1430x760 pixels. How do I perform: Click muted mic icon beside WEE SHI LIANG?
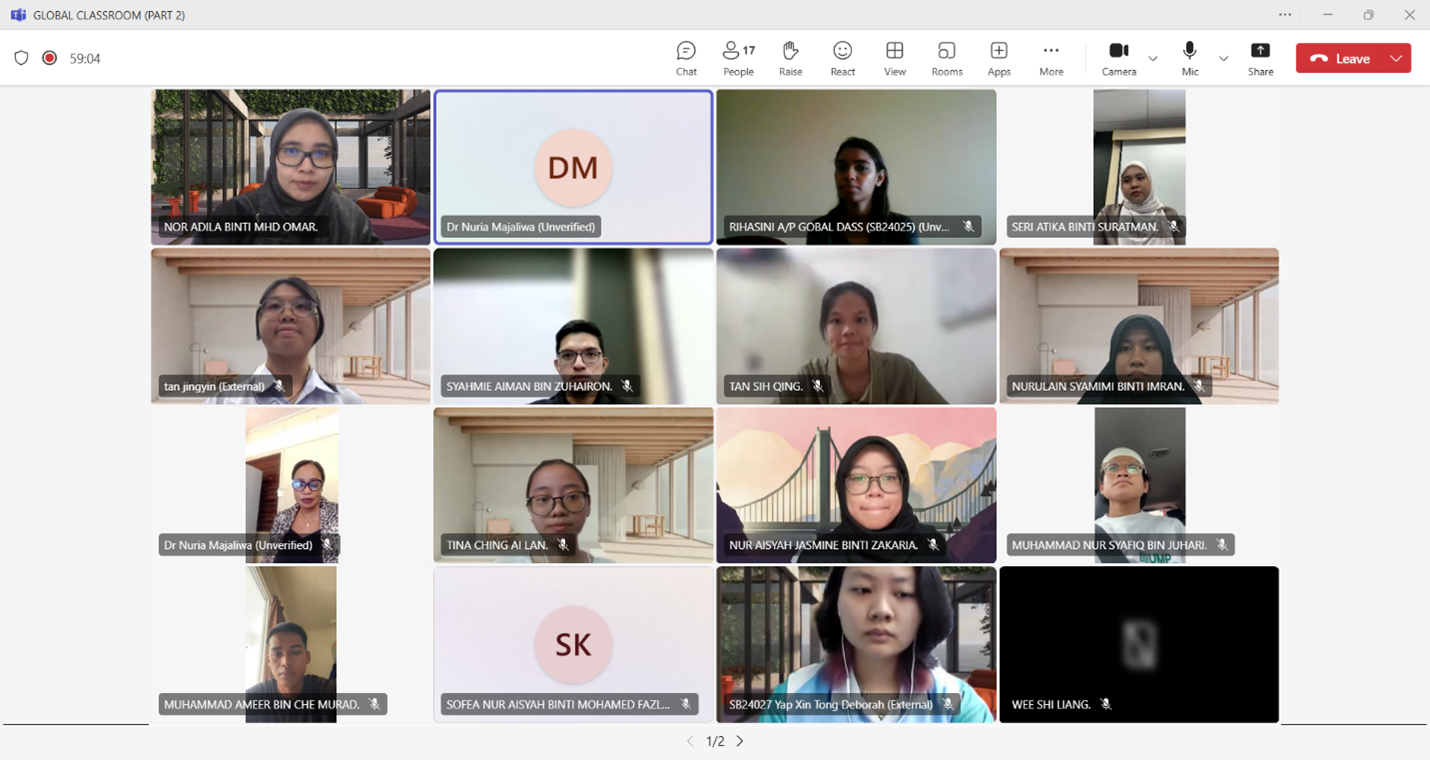point(1105,704)
